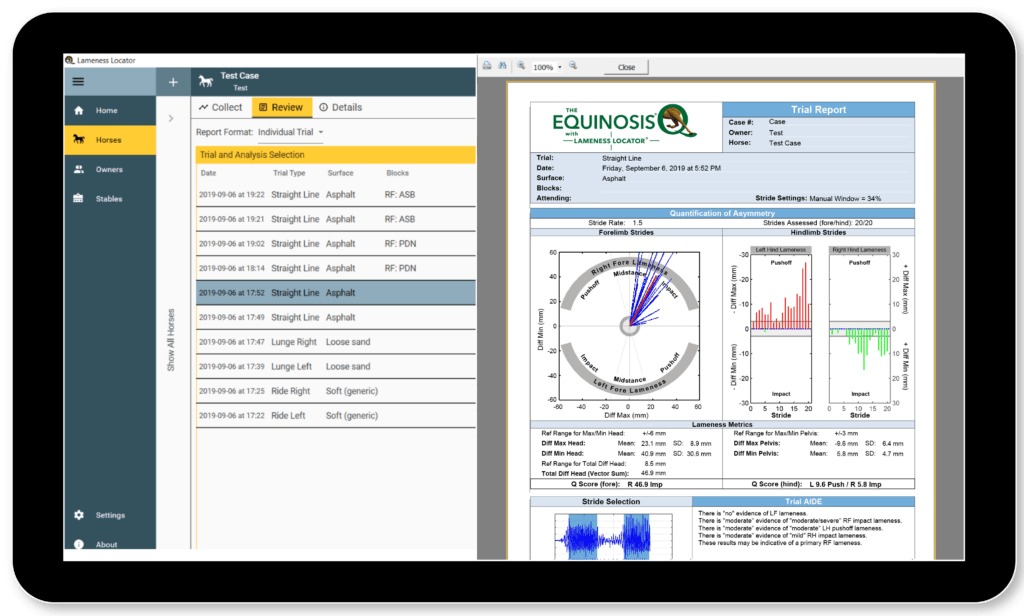Go to Home in sidebar

pos(106,111)
